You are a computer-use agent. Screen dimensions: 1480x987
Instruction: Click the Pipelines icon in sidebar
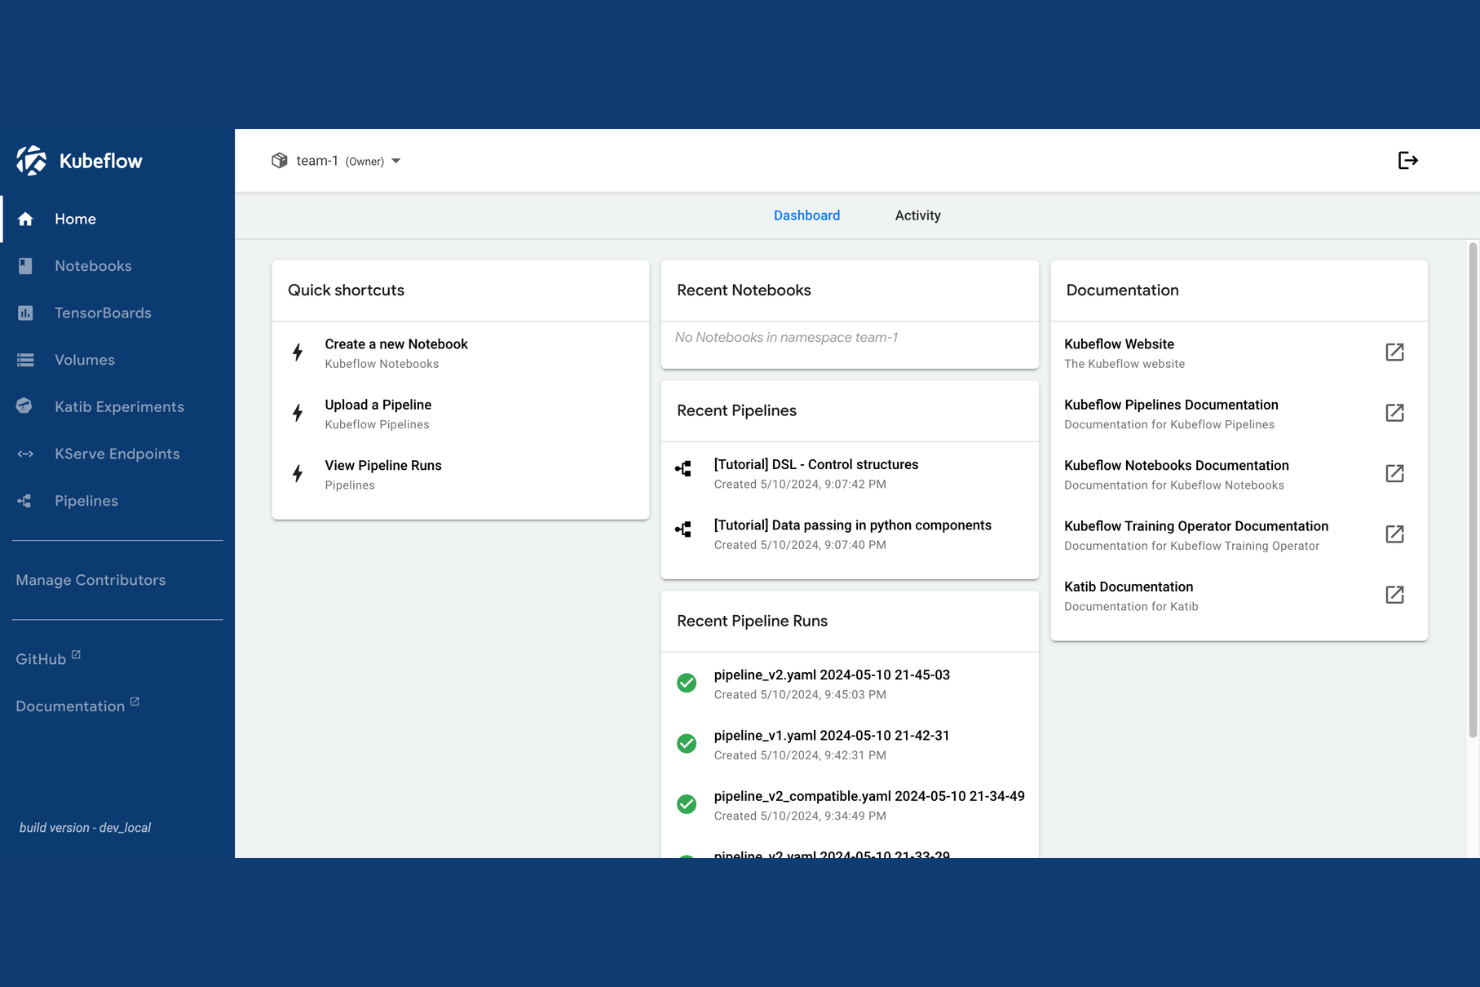[25, 501]
